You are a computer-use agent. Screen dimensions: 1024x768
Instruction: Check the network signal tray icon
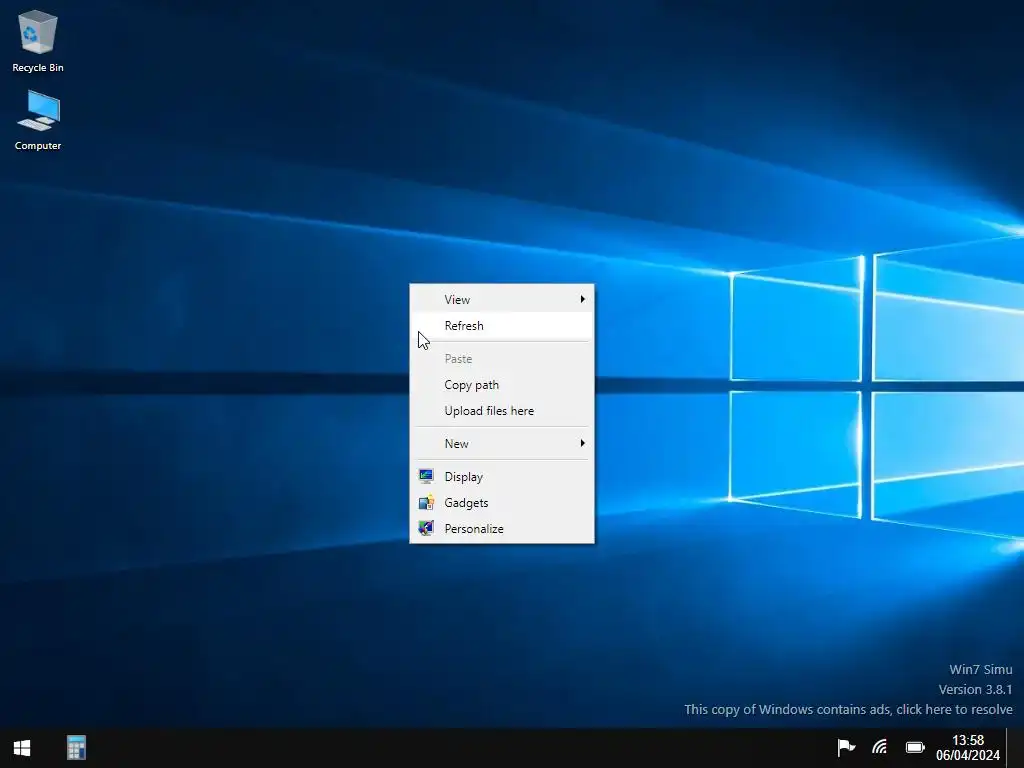pyautogui.click(x=880, y=746)
